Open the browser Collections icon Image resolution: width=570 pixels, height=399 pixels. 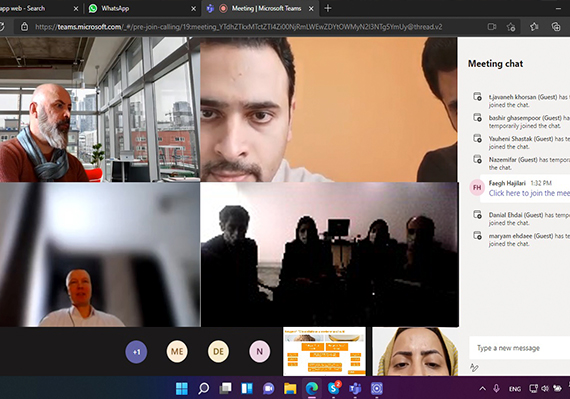tap(555, 27)
